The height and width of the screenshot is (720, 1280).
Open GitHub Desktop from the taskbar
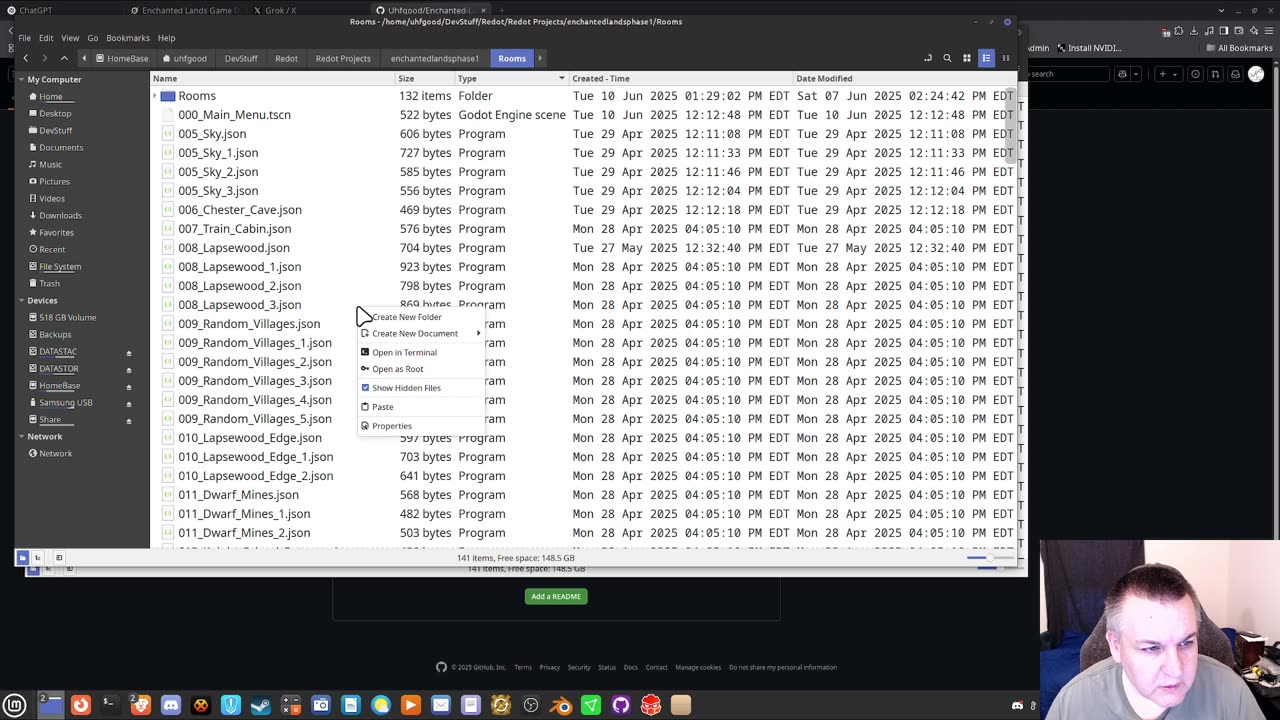[621, 705]
